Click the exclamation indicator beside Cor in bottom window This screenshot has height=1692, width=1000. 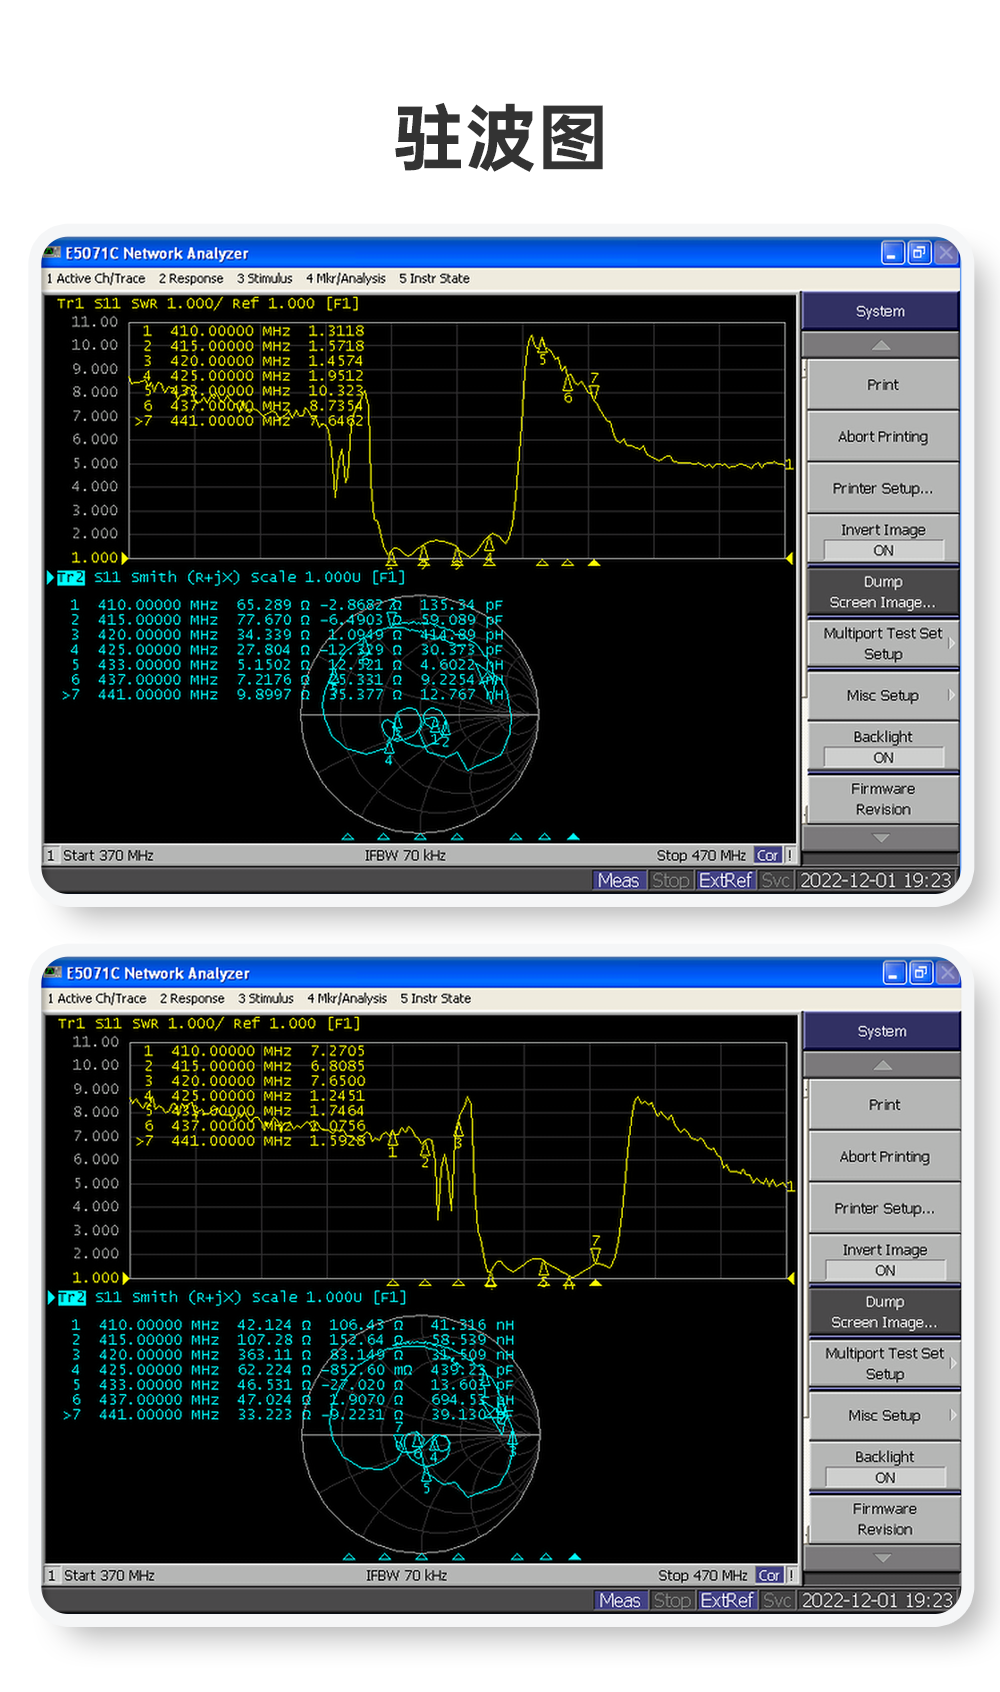click(791, 1575)
